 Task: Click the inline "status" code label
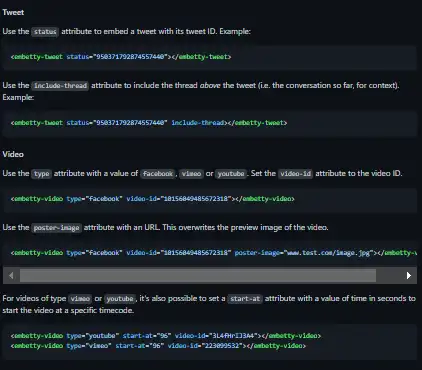tap(45, 32)
